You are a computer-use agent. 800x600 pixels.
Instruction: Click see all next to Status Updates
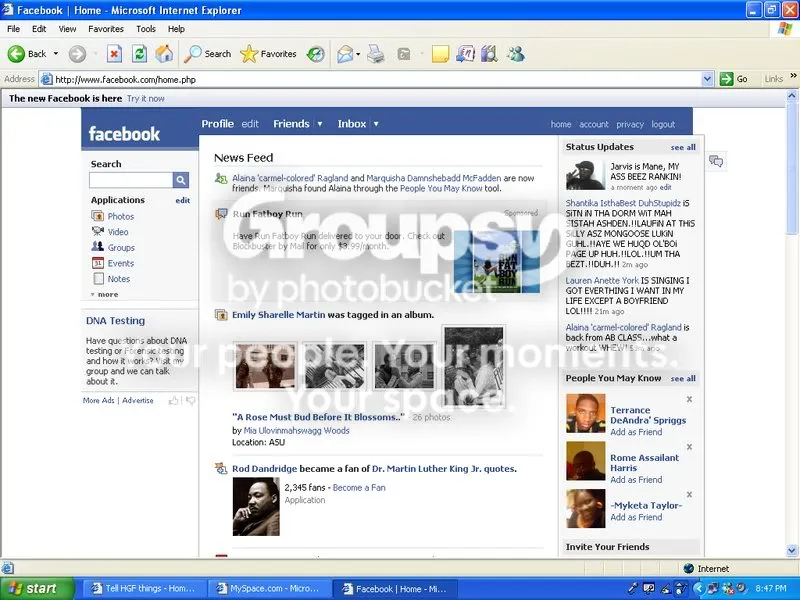tap(683, 147)
